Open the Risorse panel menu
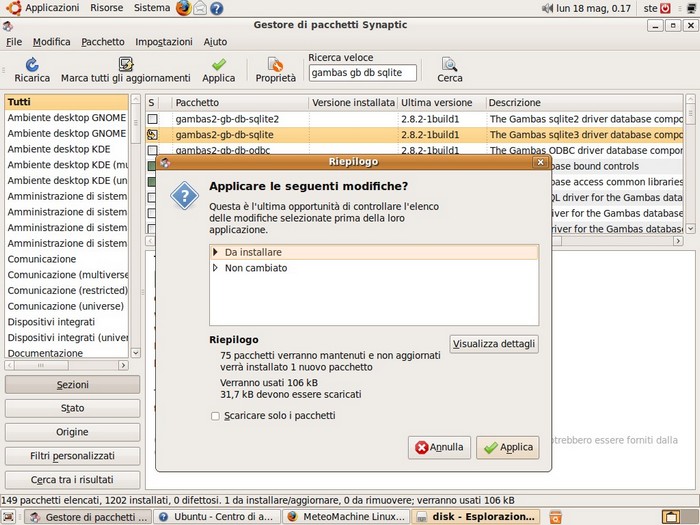The height and width of the screenshot is (525, 700). click(106, 8)
